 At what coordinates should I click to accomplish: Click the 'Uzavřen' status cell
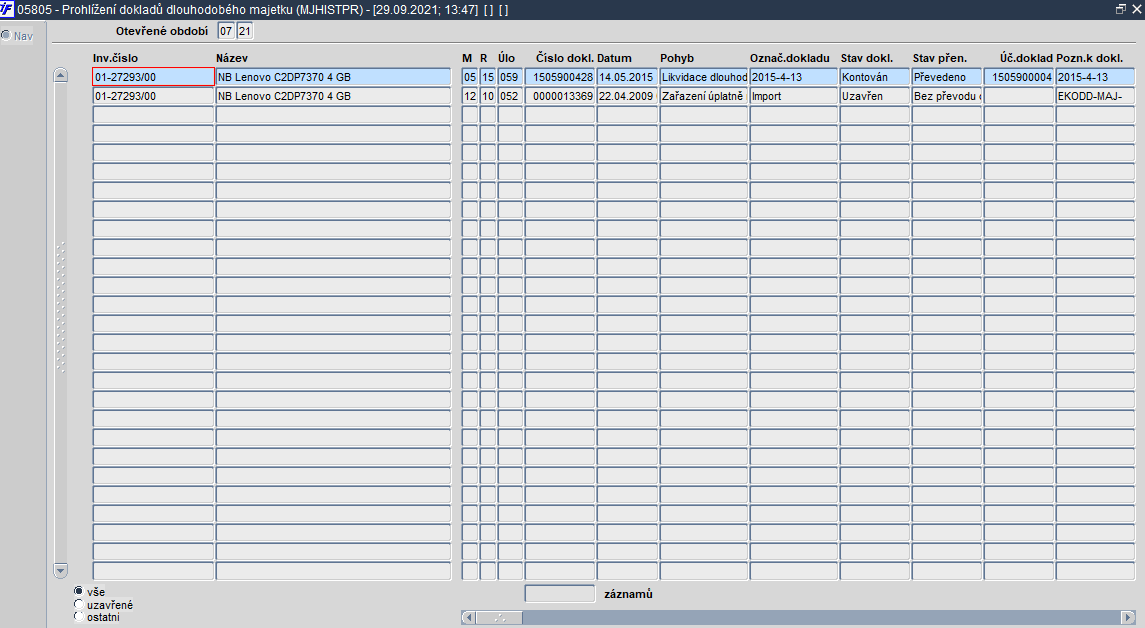875,96
